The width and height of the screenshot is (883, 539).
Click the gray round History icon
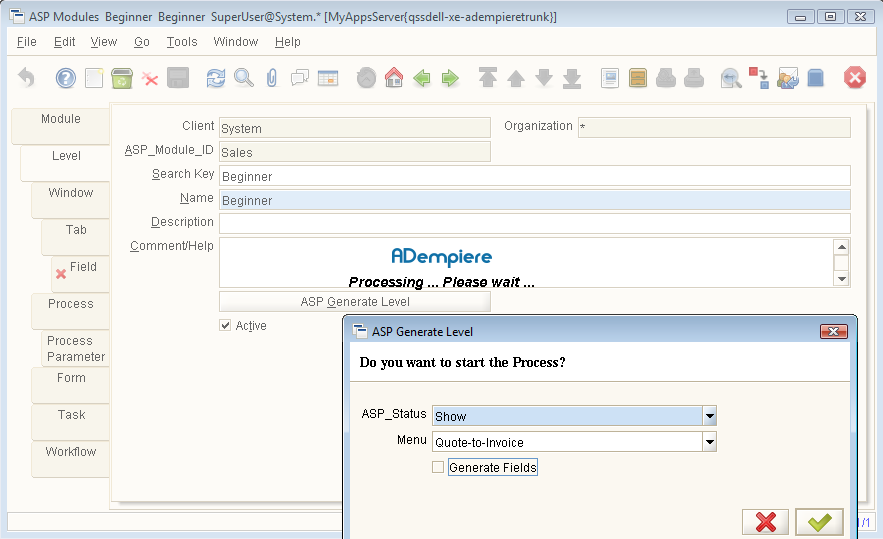(x=366, y=78)
